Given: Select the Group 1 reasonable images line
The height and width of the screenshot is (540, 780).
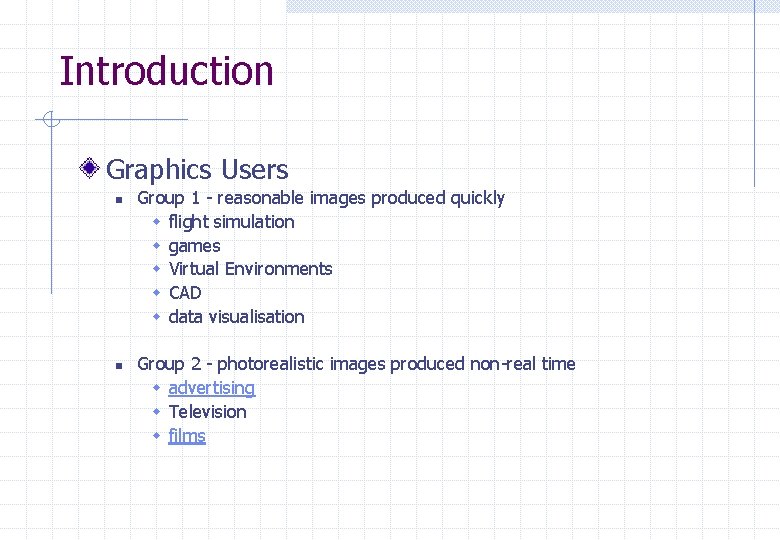Looking at the screenshot, I should point(321,198).
